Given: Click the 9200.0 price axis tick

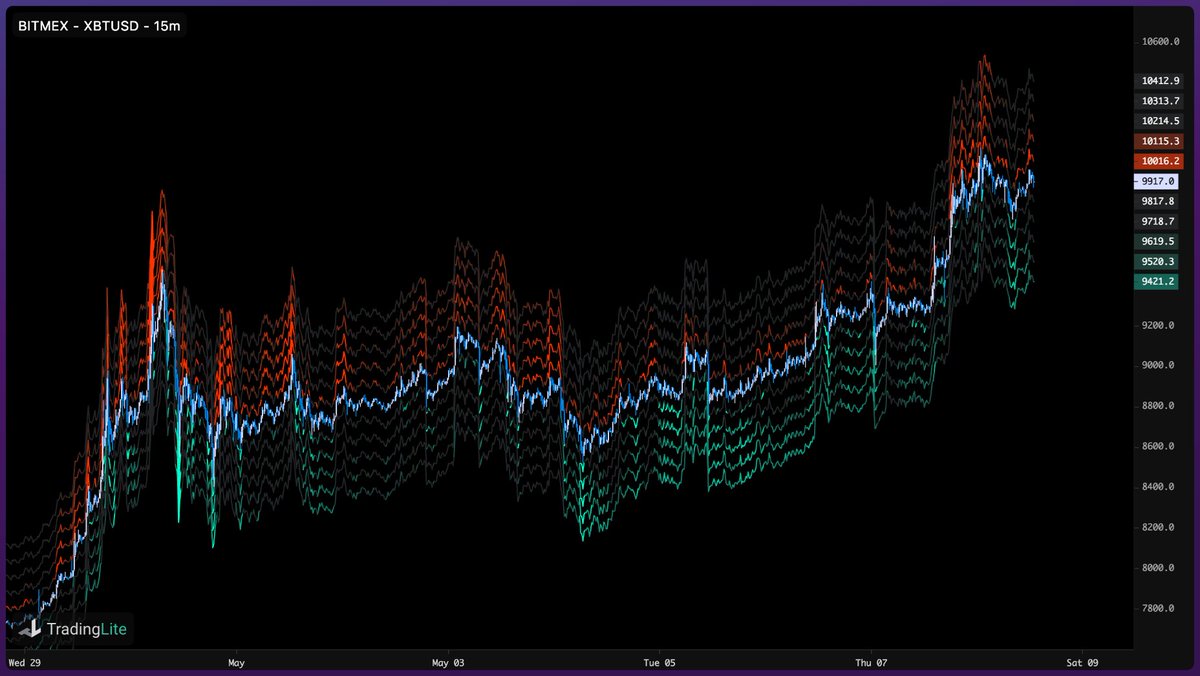Looking at the screenshot, I should pos(1159,326).
